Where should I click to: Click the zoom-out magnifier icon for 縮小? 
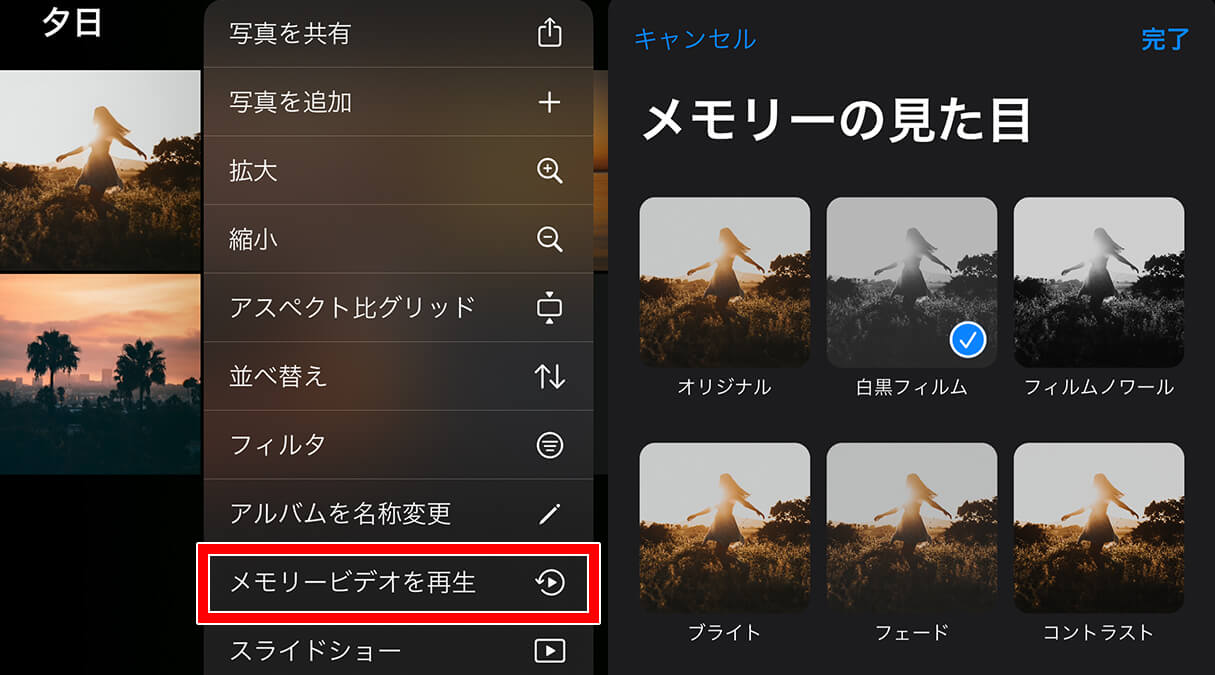coord(550,239)
